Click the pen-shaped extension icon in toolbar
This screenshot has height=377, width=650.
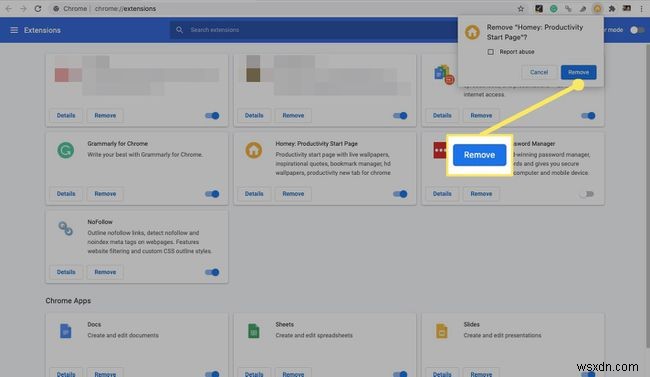click(x=583, y=8)
